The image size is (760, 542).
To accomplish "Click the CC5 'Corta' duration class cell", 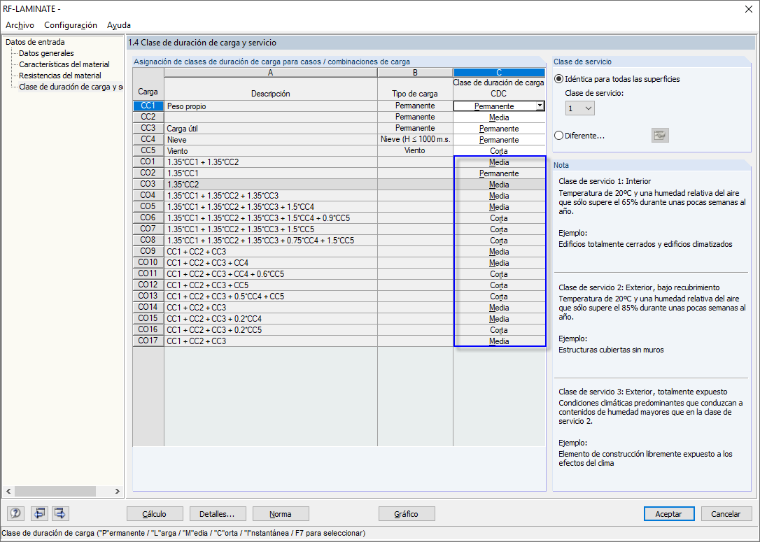I will tap(499, 151).
